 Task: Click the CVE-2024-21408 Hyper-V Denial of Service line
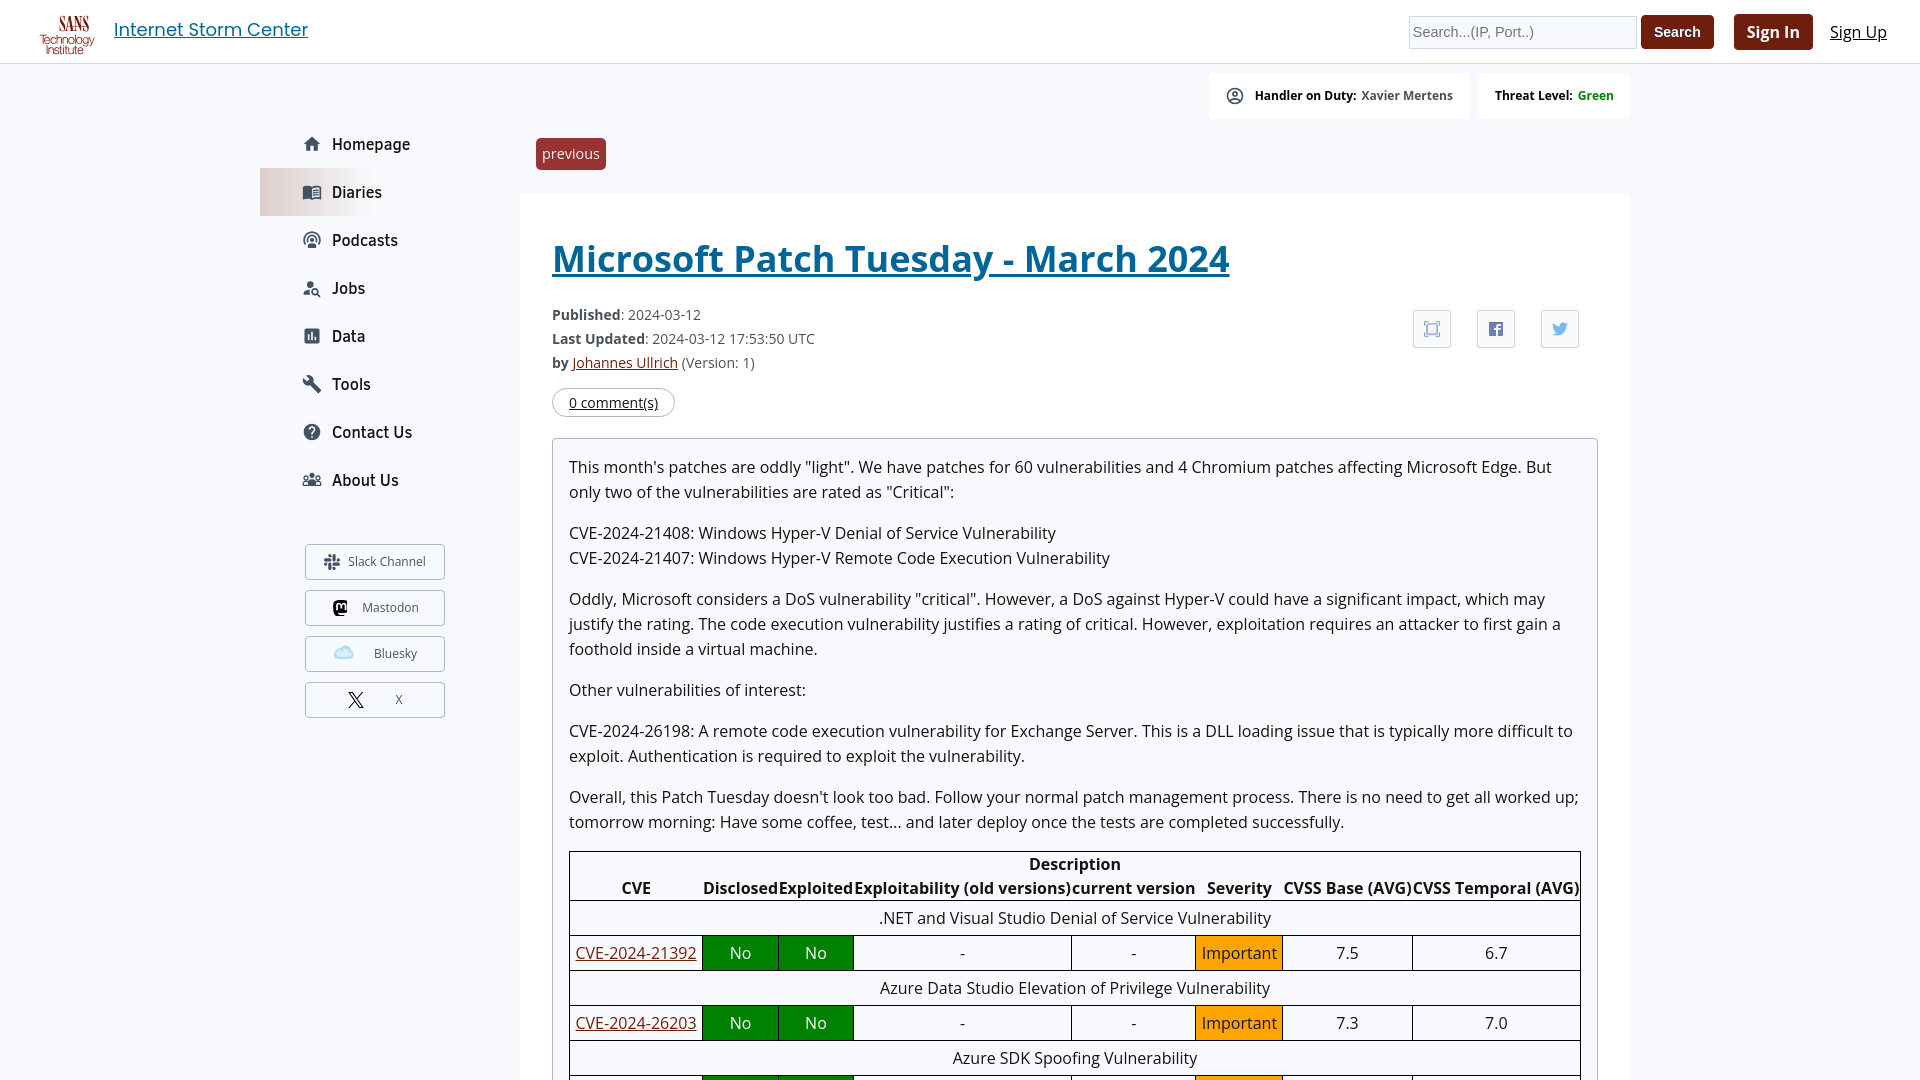[x=812, y=533]
